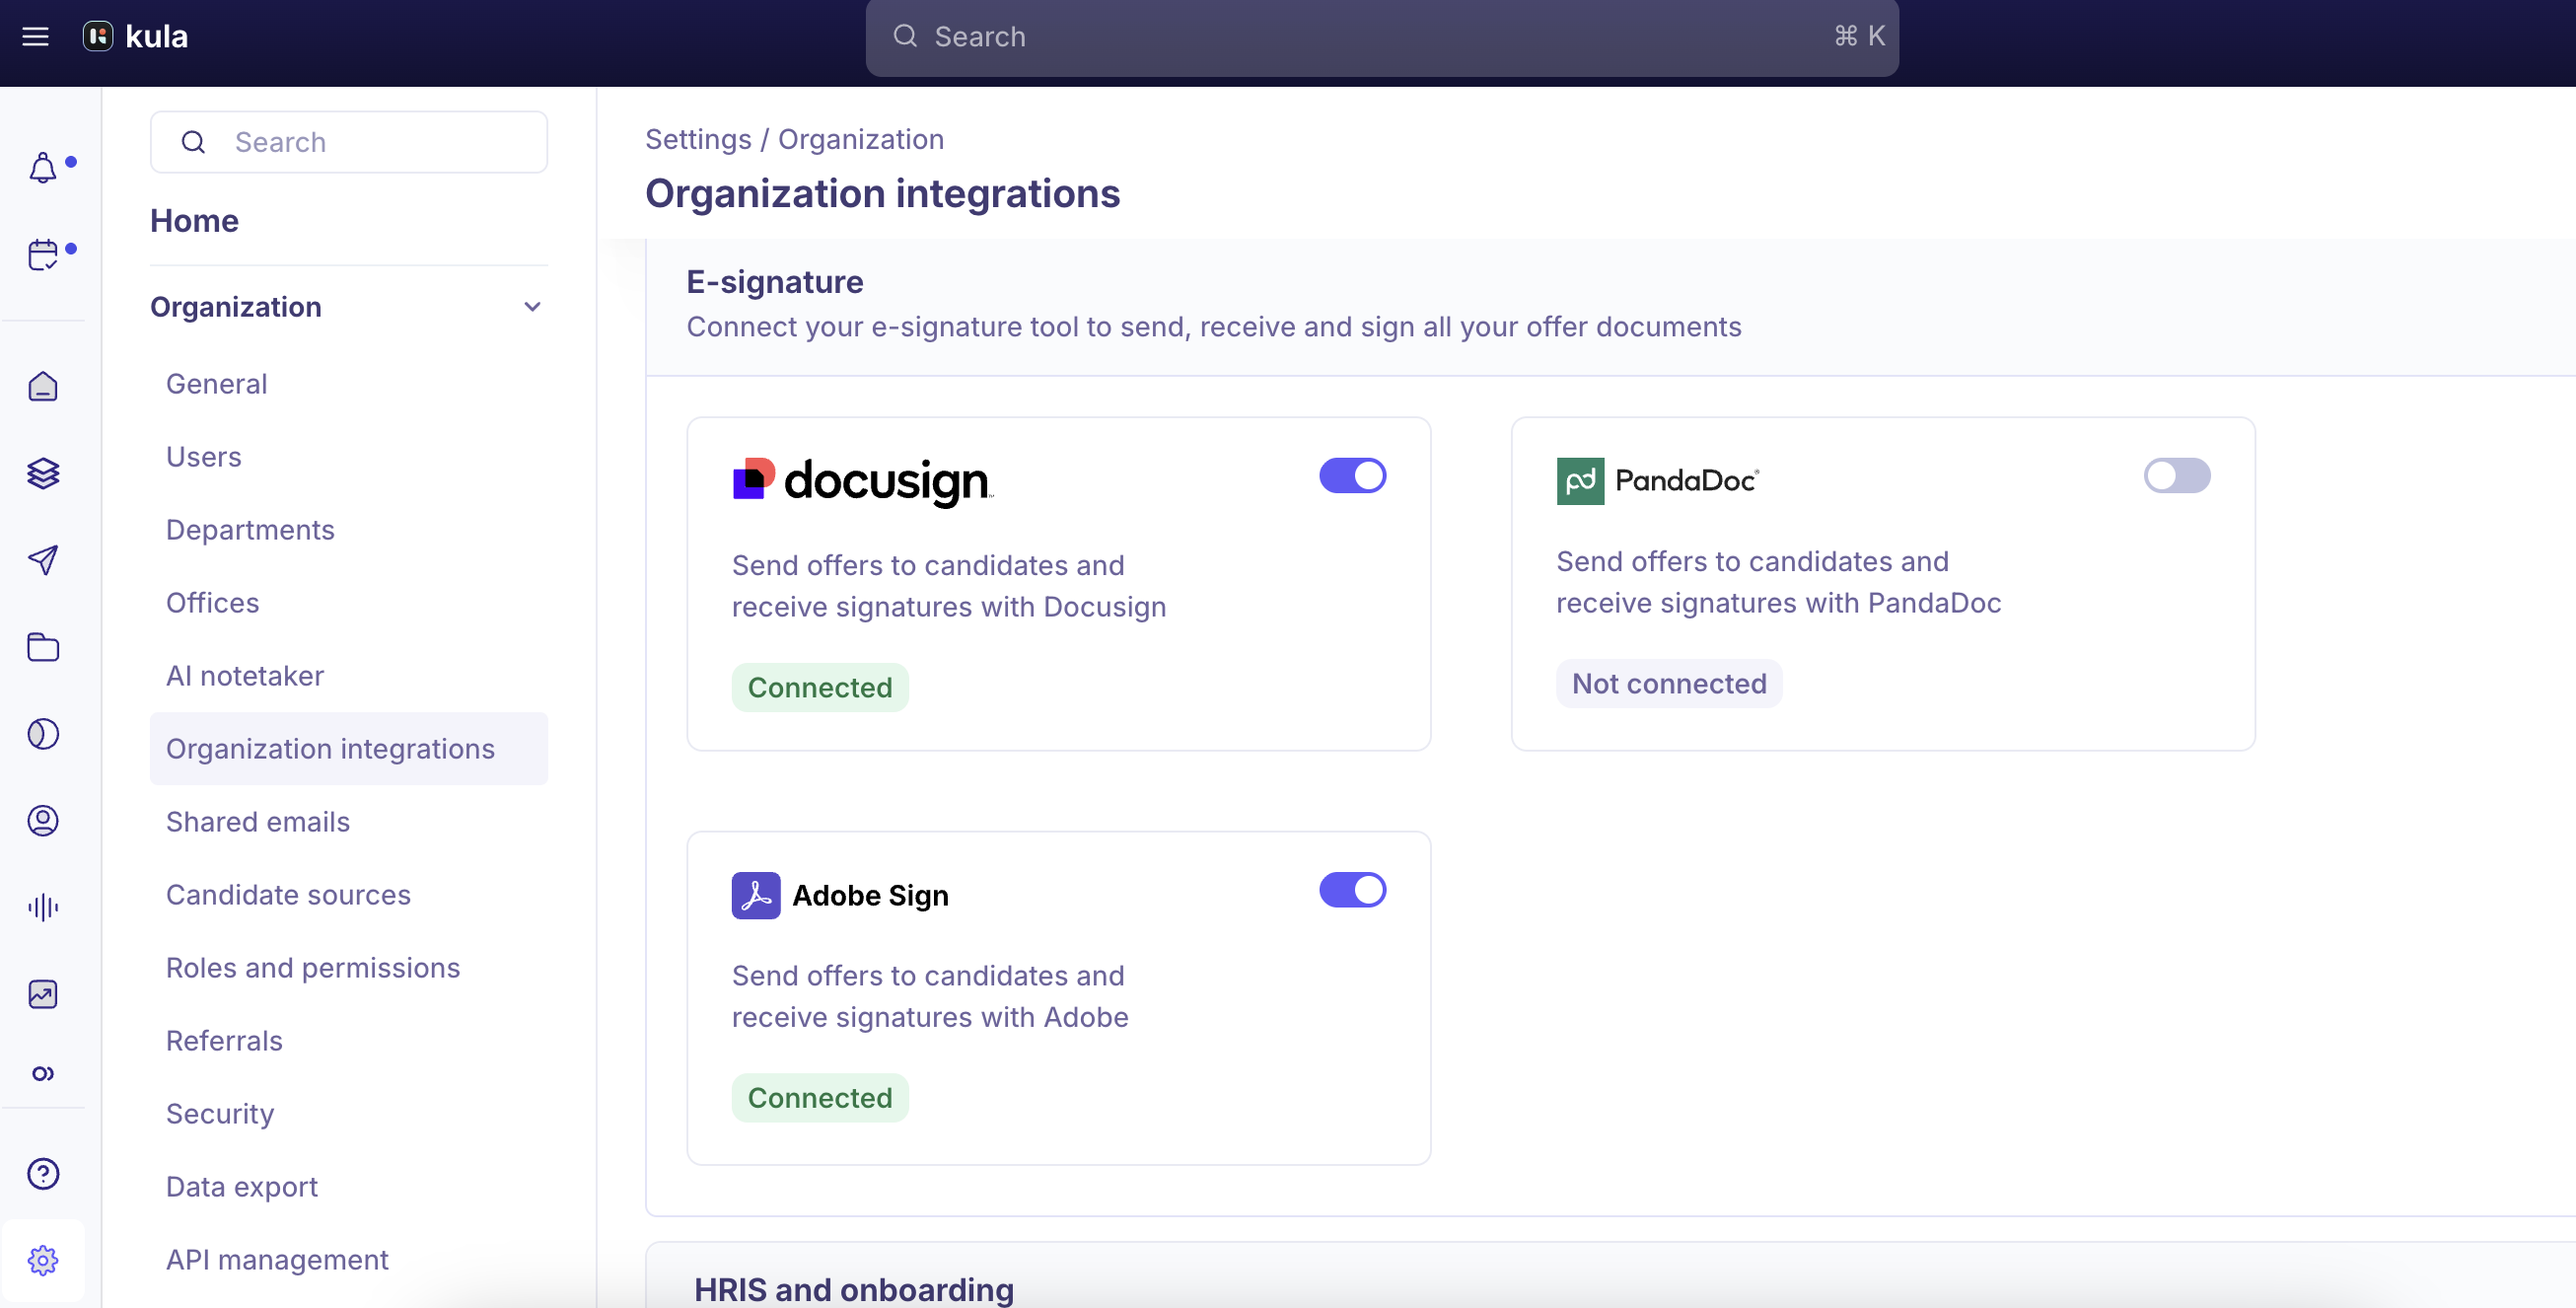Open Data export settings
The height and width of the screenshot is (1308, 2576).
(x=242, y=1187)
